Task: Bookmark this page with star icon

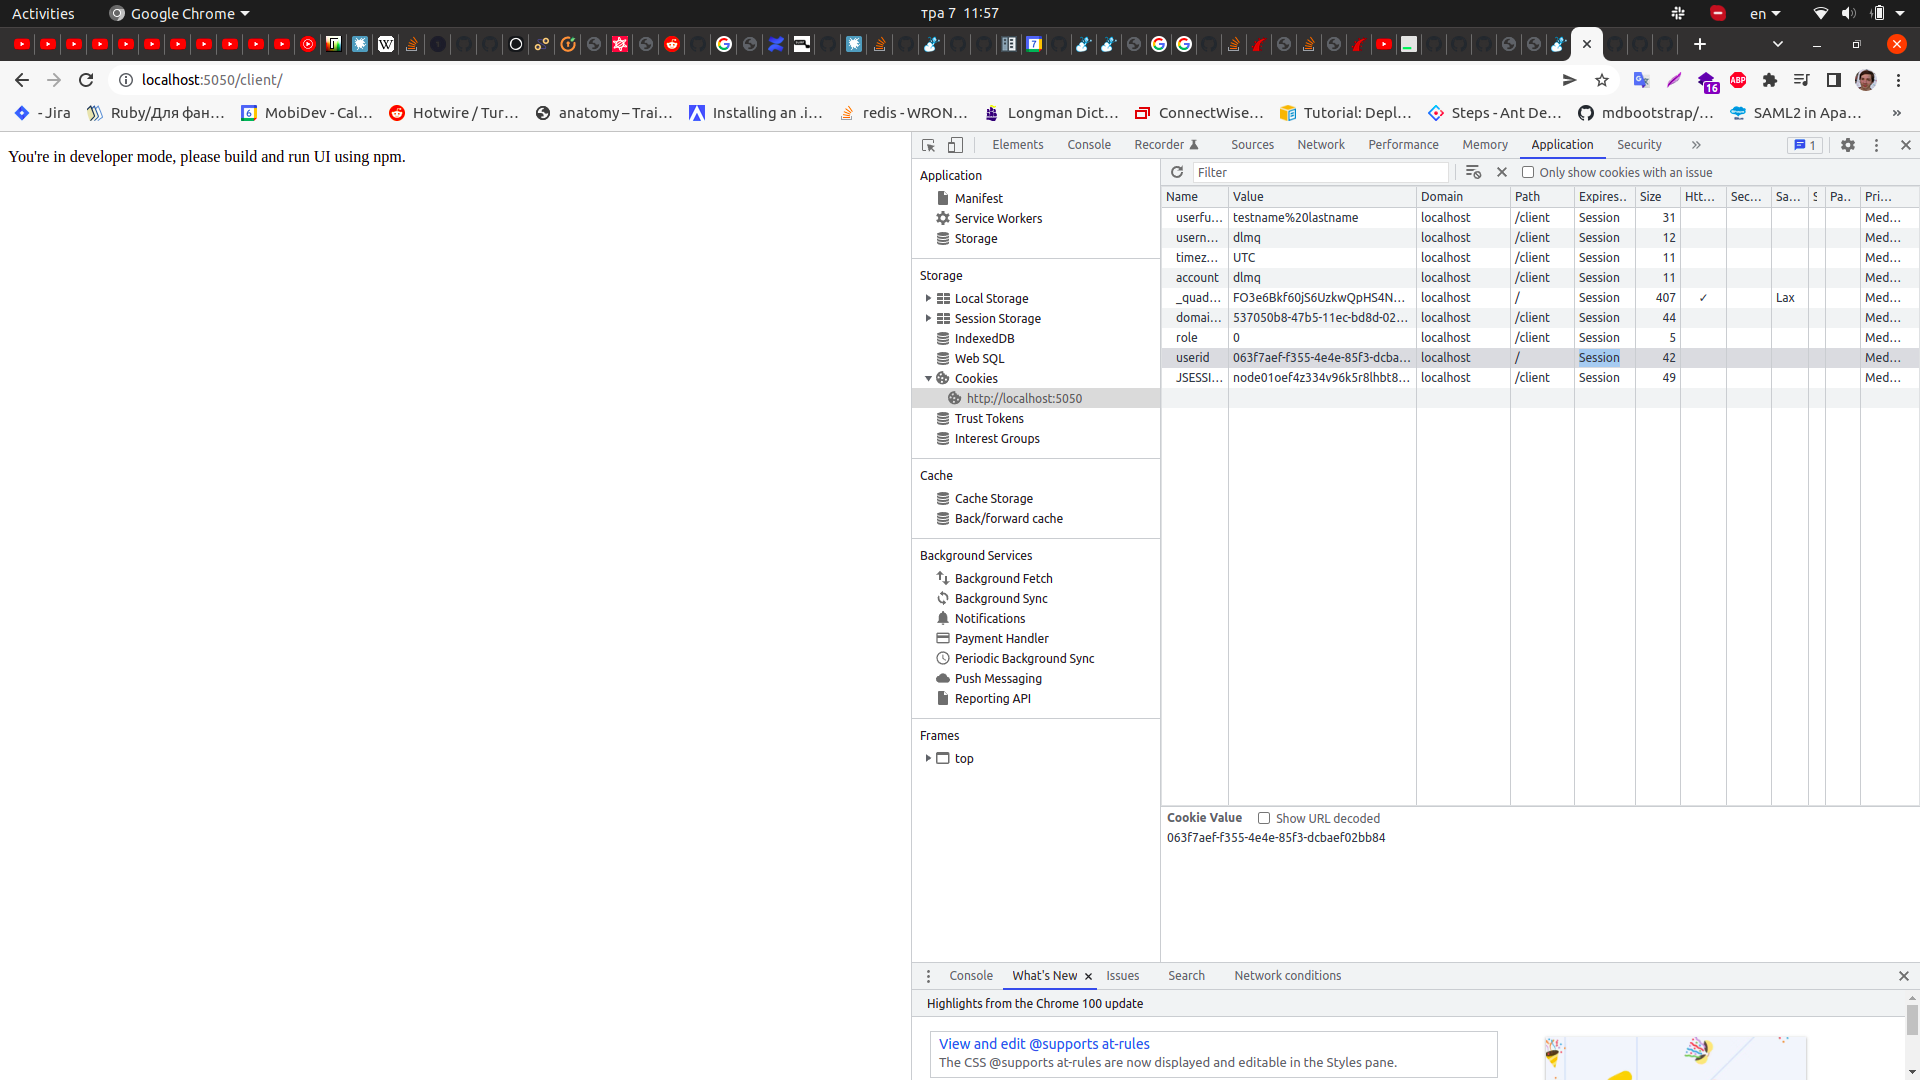Action: [1602, 80]
